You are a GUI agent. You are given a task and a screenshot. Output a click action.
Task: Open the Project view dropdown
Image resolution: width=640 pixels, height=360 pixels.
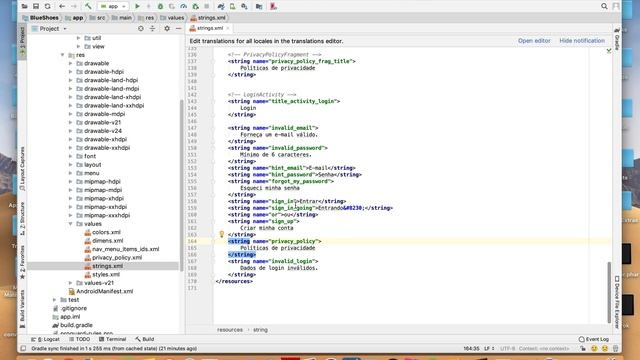(49, 29)
